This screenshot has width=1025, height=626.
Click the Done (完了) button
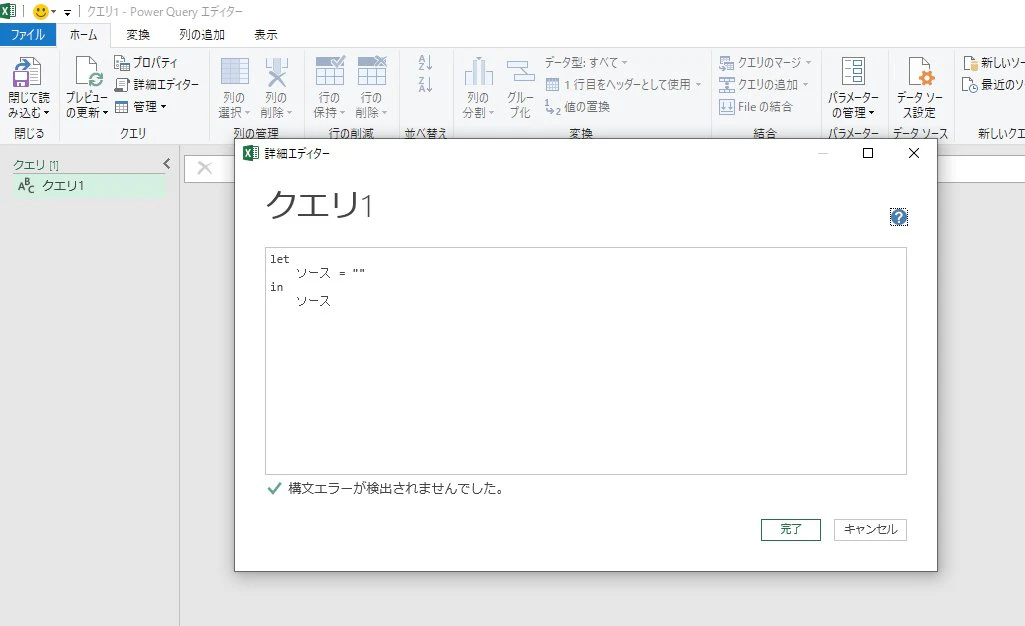[x=790, y=529]
